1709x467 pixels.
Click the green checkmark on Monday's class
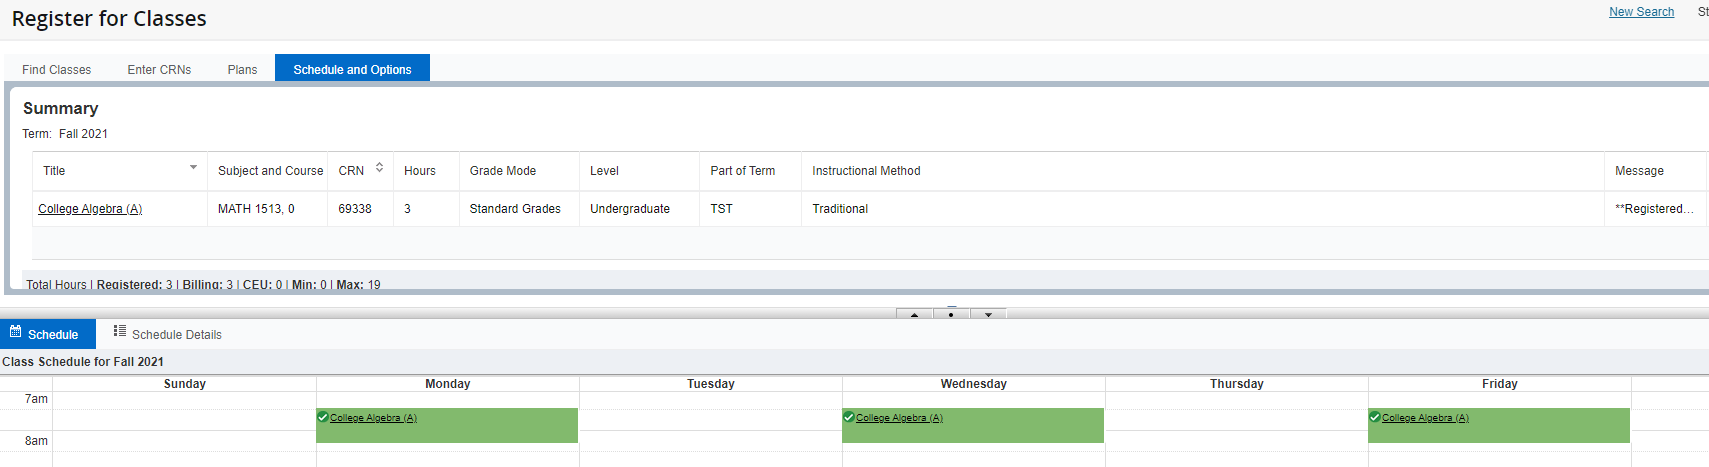point(323,417)
